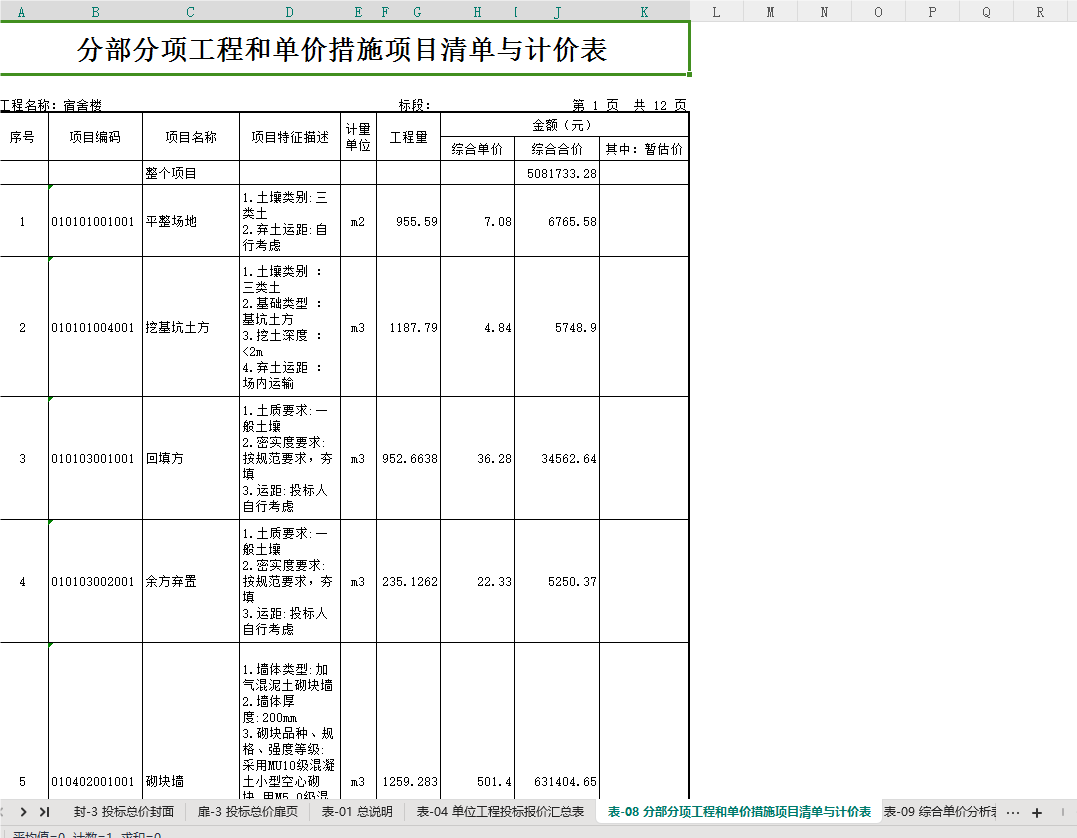Open 表-09 综合单价分析表 sheet tab

tap(940, 812)
